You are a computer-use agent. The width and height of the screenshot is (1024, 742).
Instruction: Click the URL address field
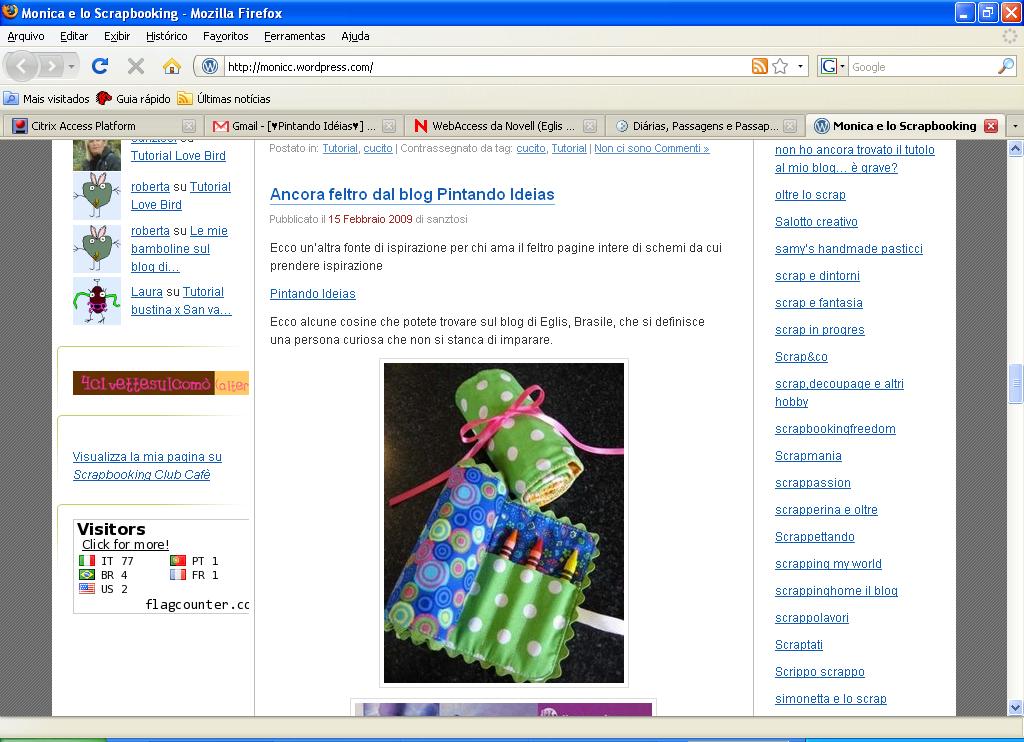pyautogui.click(x=487, y=67)
